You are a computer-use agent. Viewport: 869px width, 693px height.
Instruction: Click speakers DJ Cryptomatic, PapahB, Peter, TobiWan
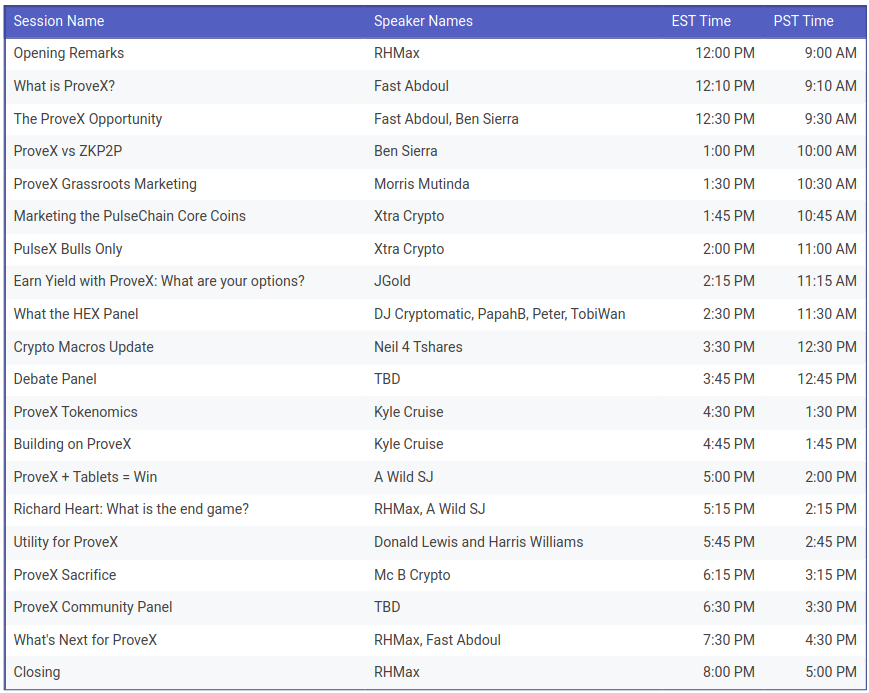point(499,314)
